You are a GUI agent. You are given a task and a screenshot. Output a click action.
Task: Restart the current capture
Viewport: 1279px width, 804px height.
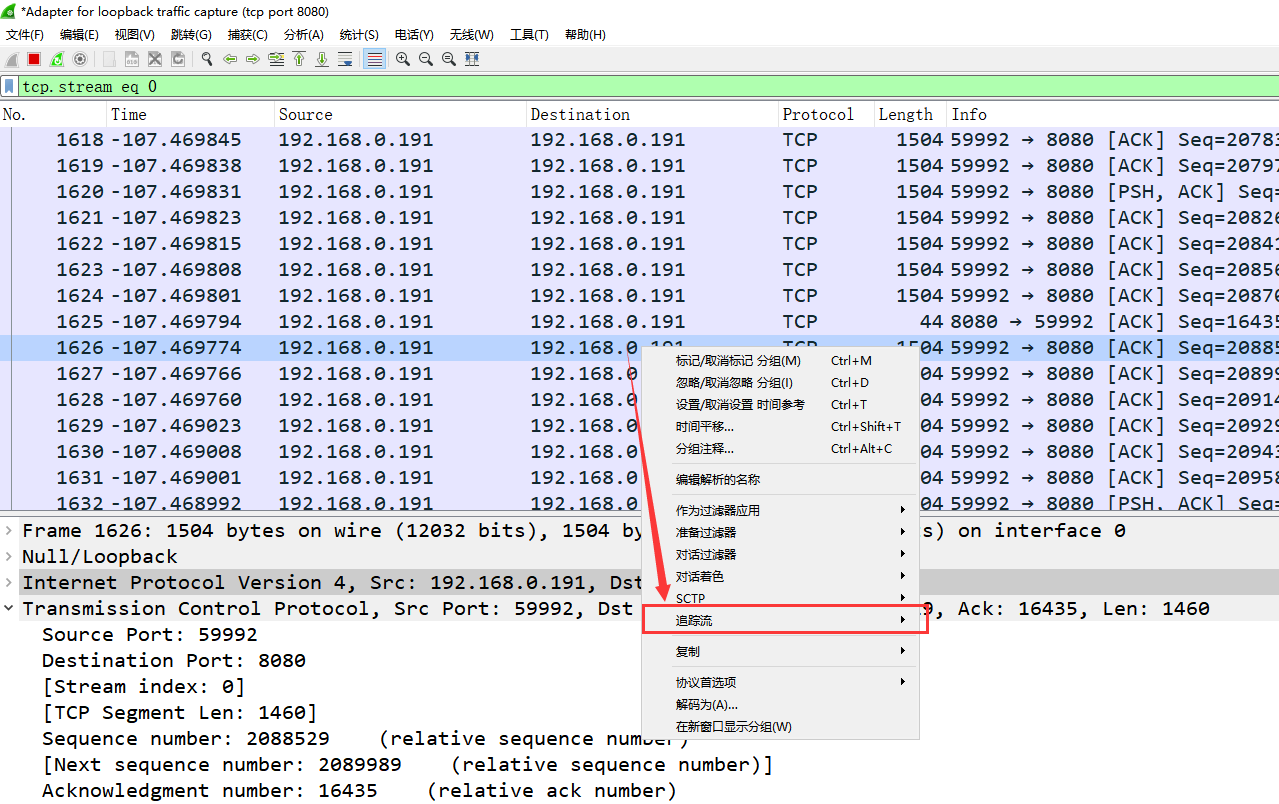pyautogui.click(x=54, y=58)
